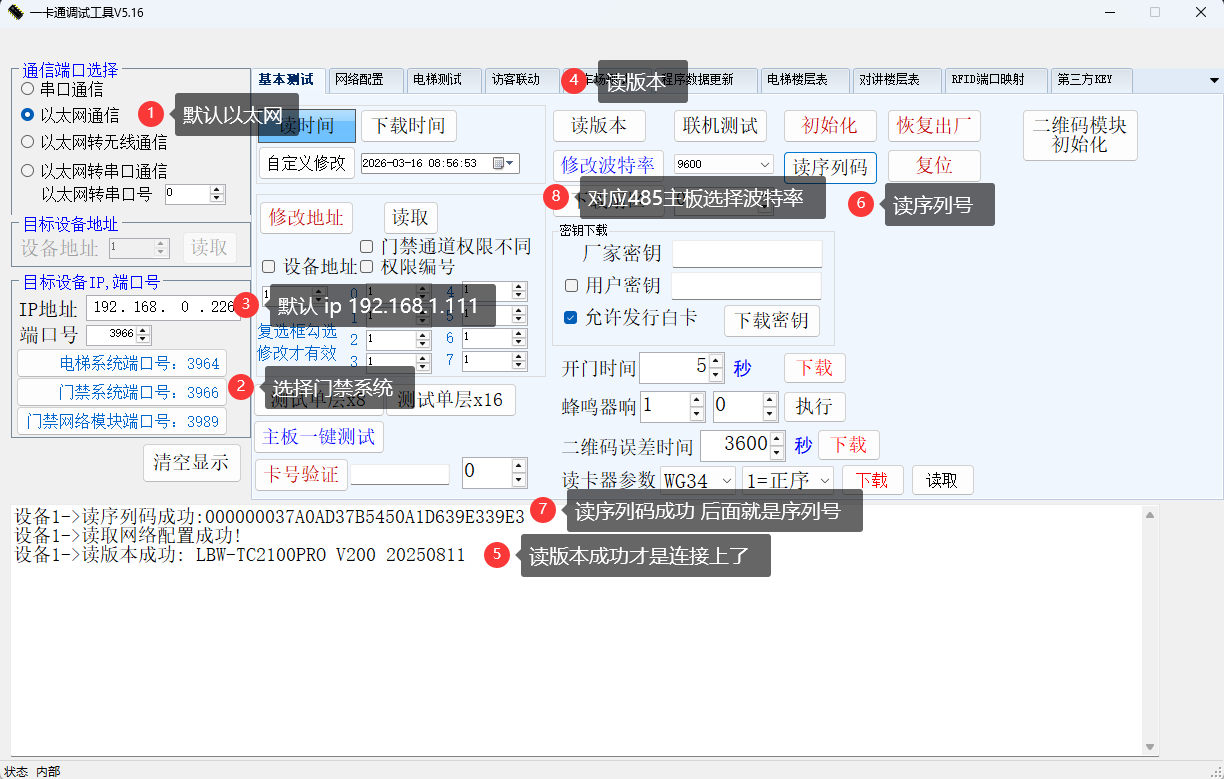This screenshot has height=779, width=1224.
Task: Click the 卡号验证 button
Action: 302,474
